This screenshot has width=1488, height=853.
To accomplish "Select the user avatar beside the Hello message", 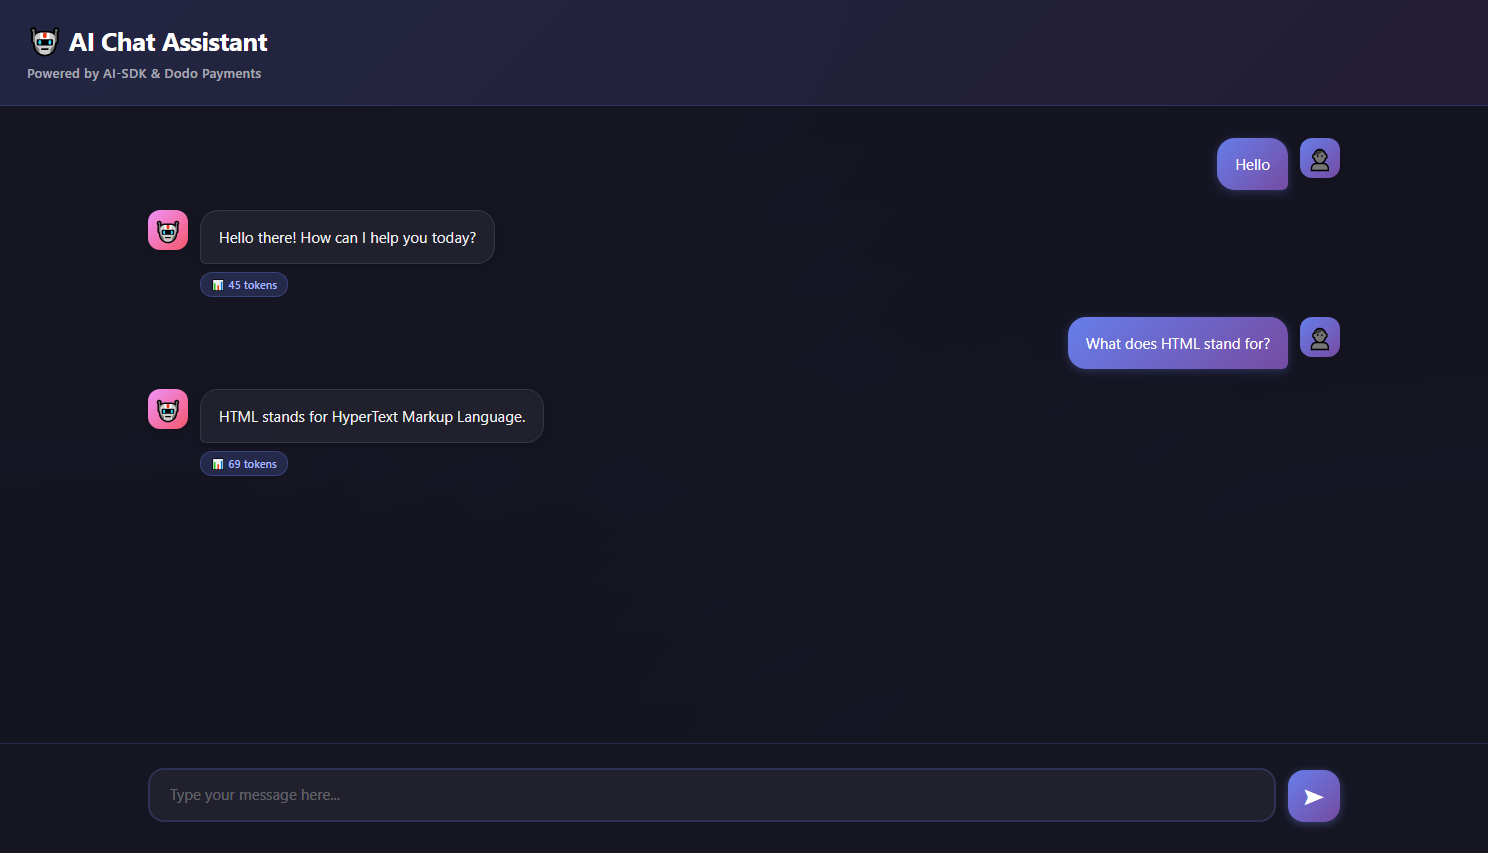I will [x=1319, y=157].
